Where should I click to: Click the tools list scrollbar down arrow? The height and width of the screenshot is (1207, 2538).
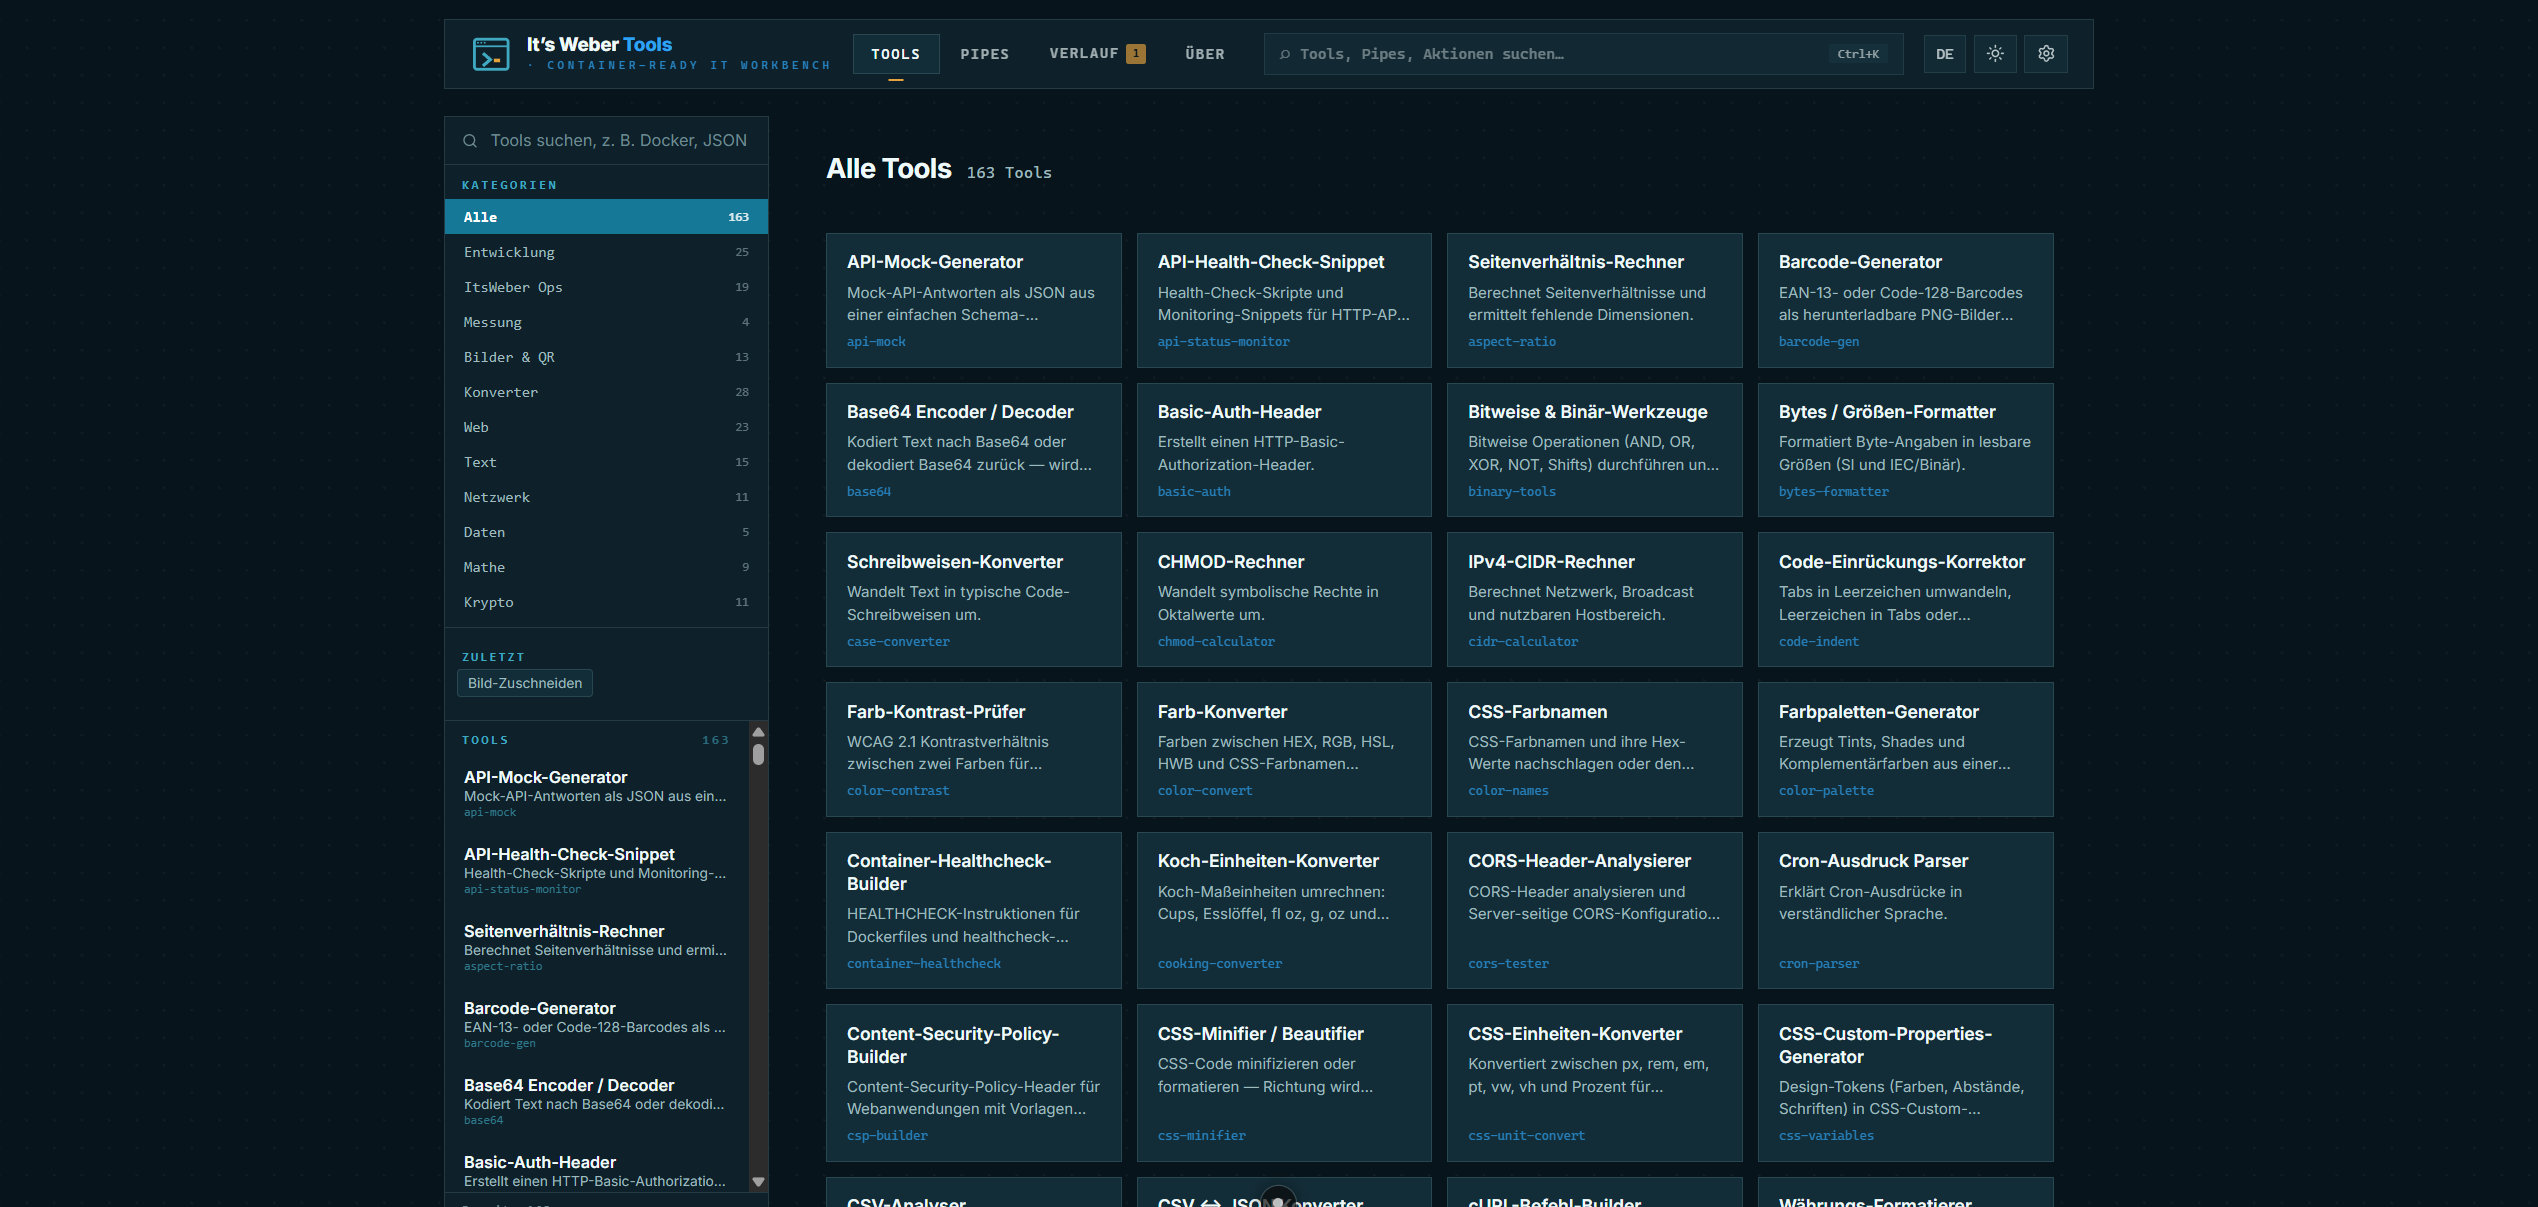point(758,1182)
